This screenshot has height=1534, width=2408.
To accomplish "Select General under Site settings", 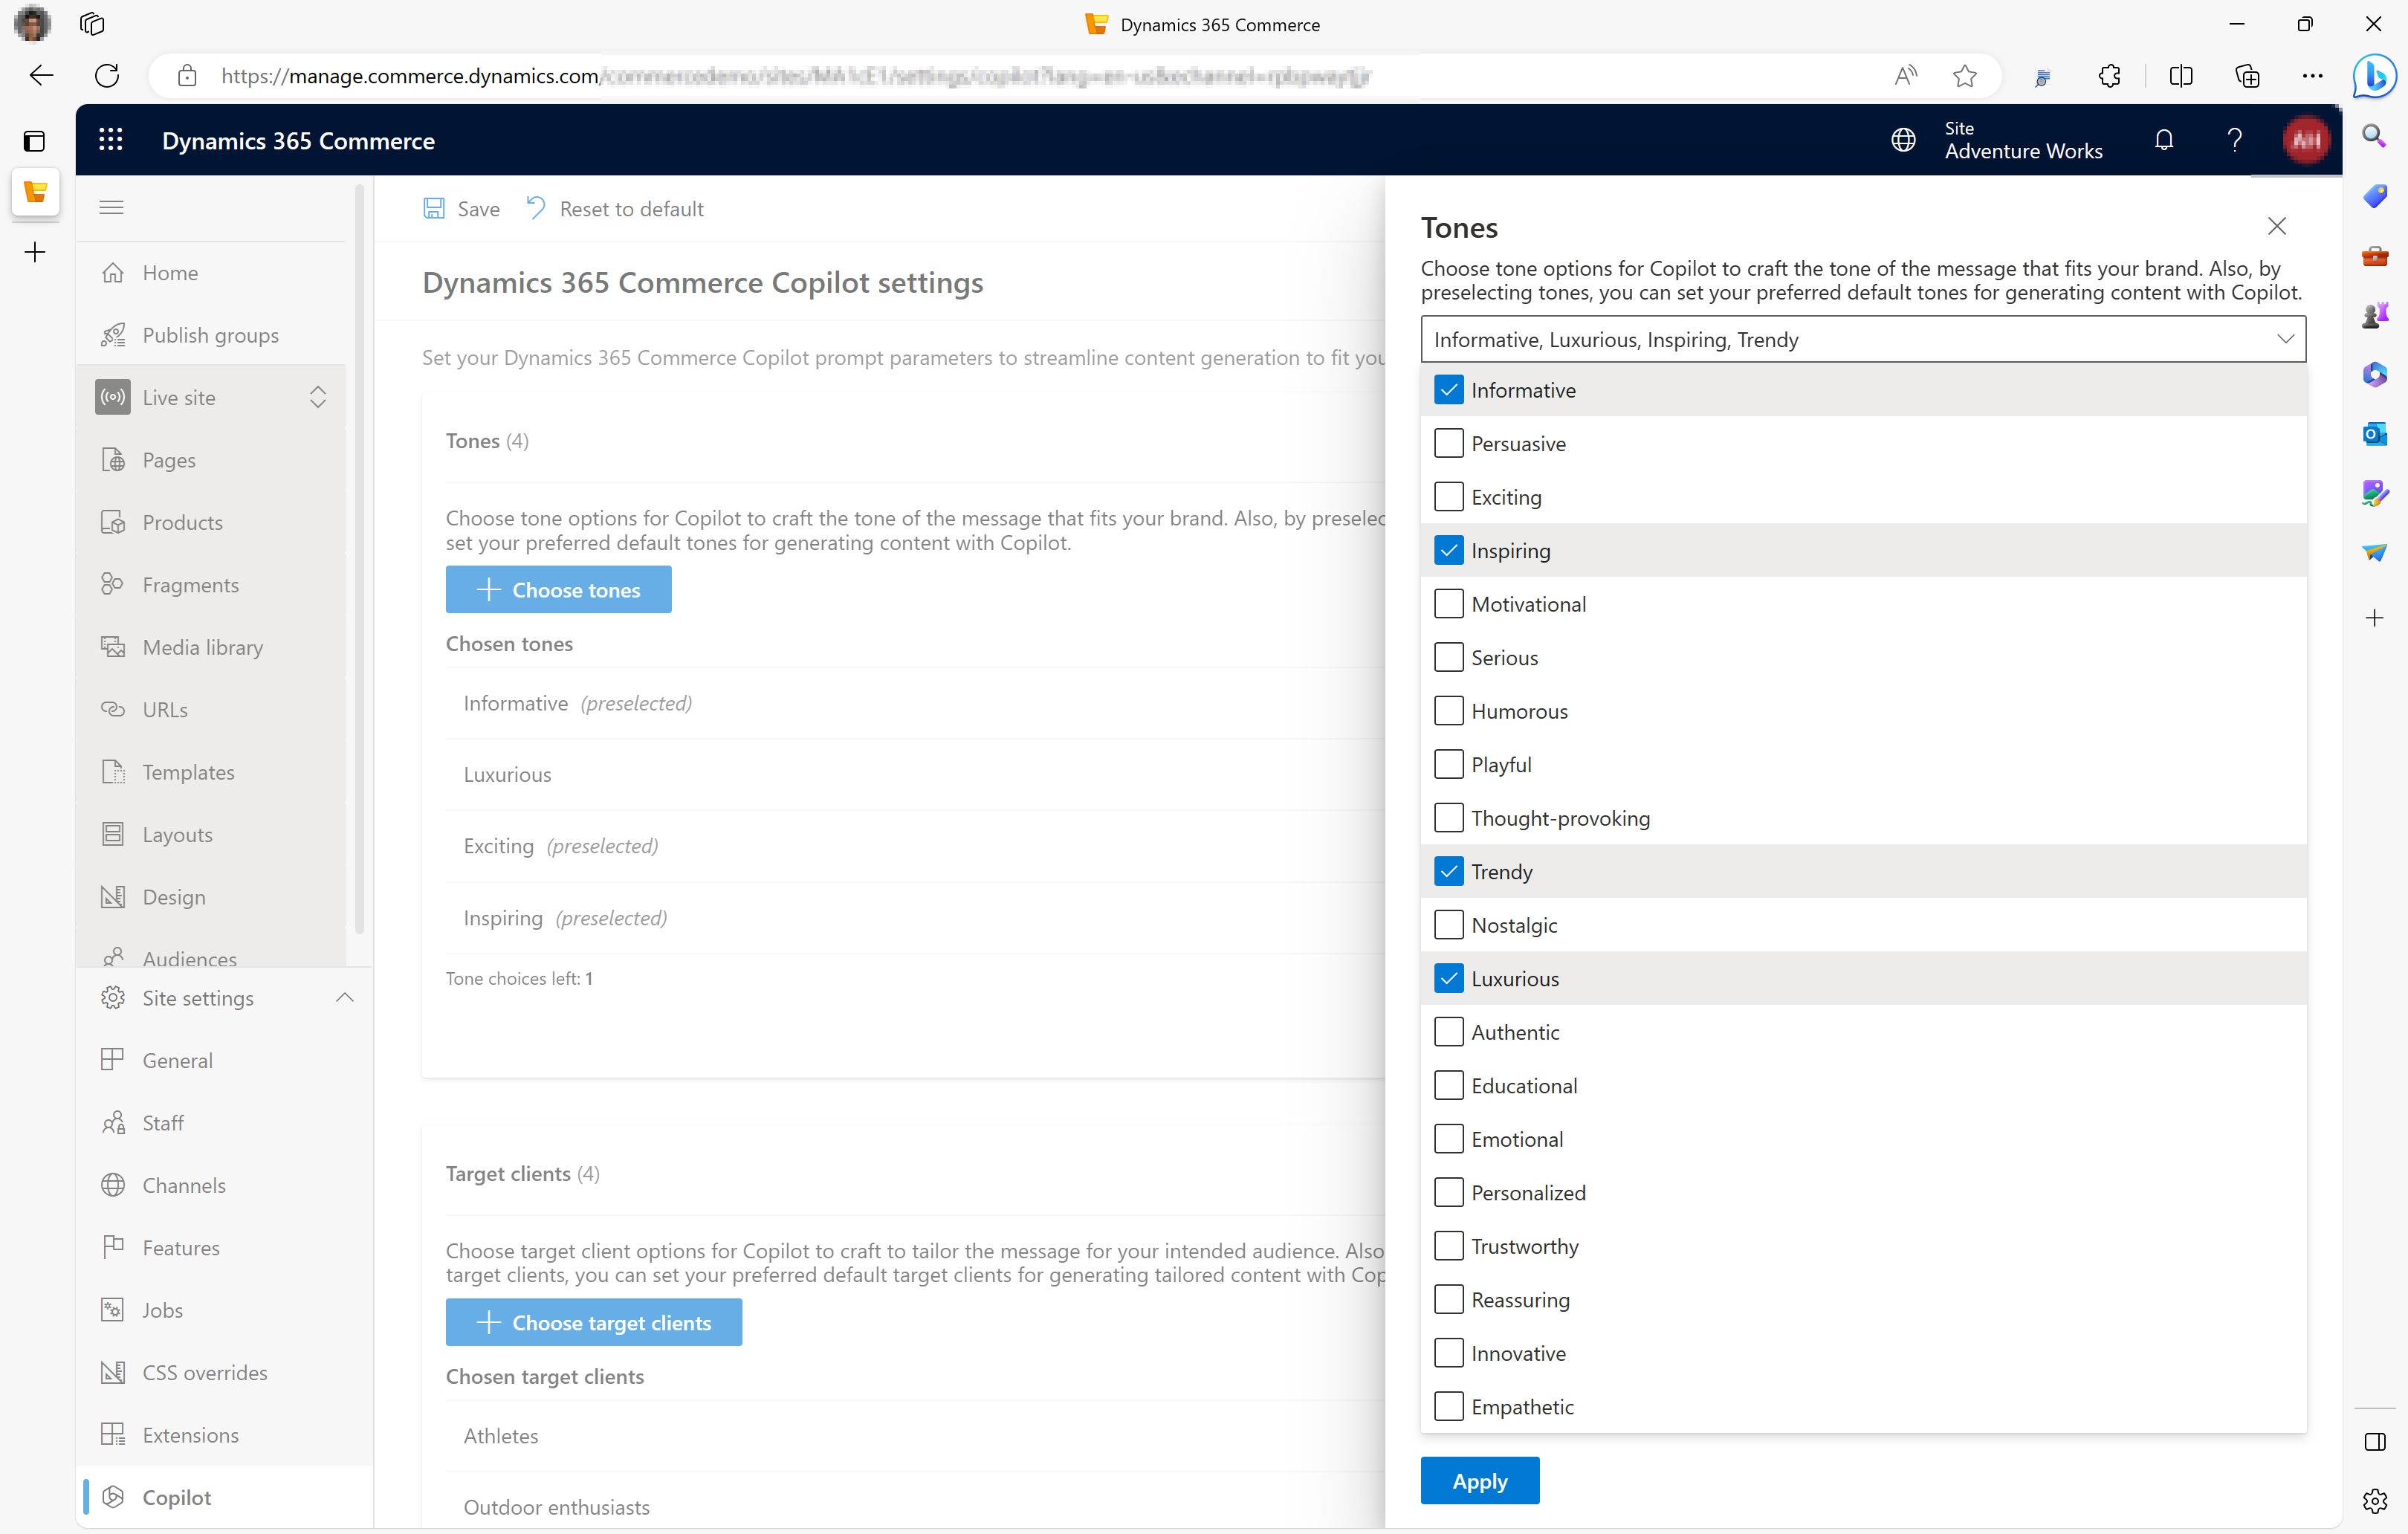I will [x=178, y=1058].
